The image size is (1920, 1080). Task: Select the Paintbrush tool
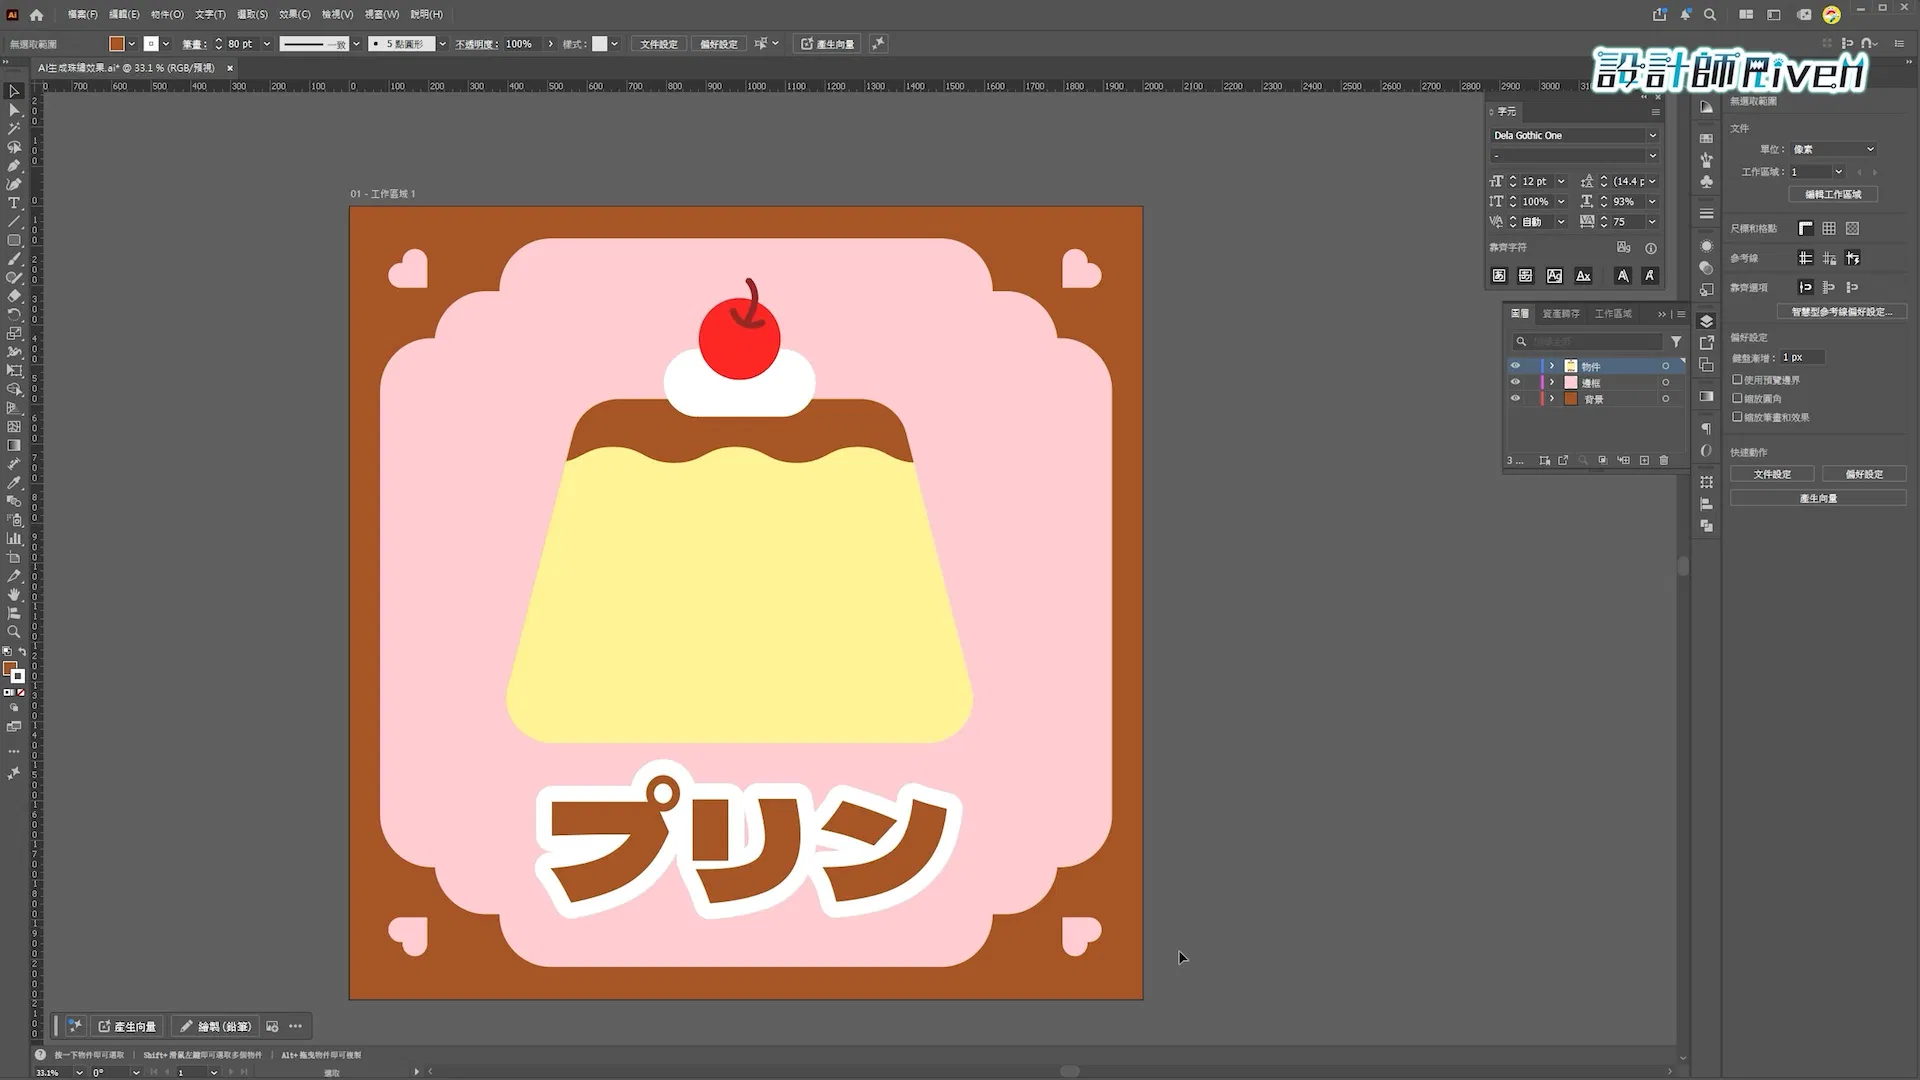point(14,259)
